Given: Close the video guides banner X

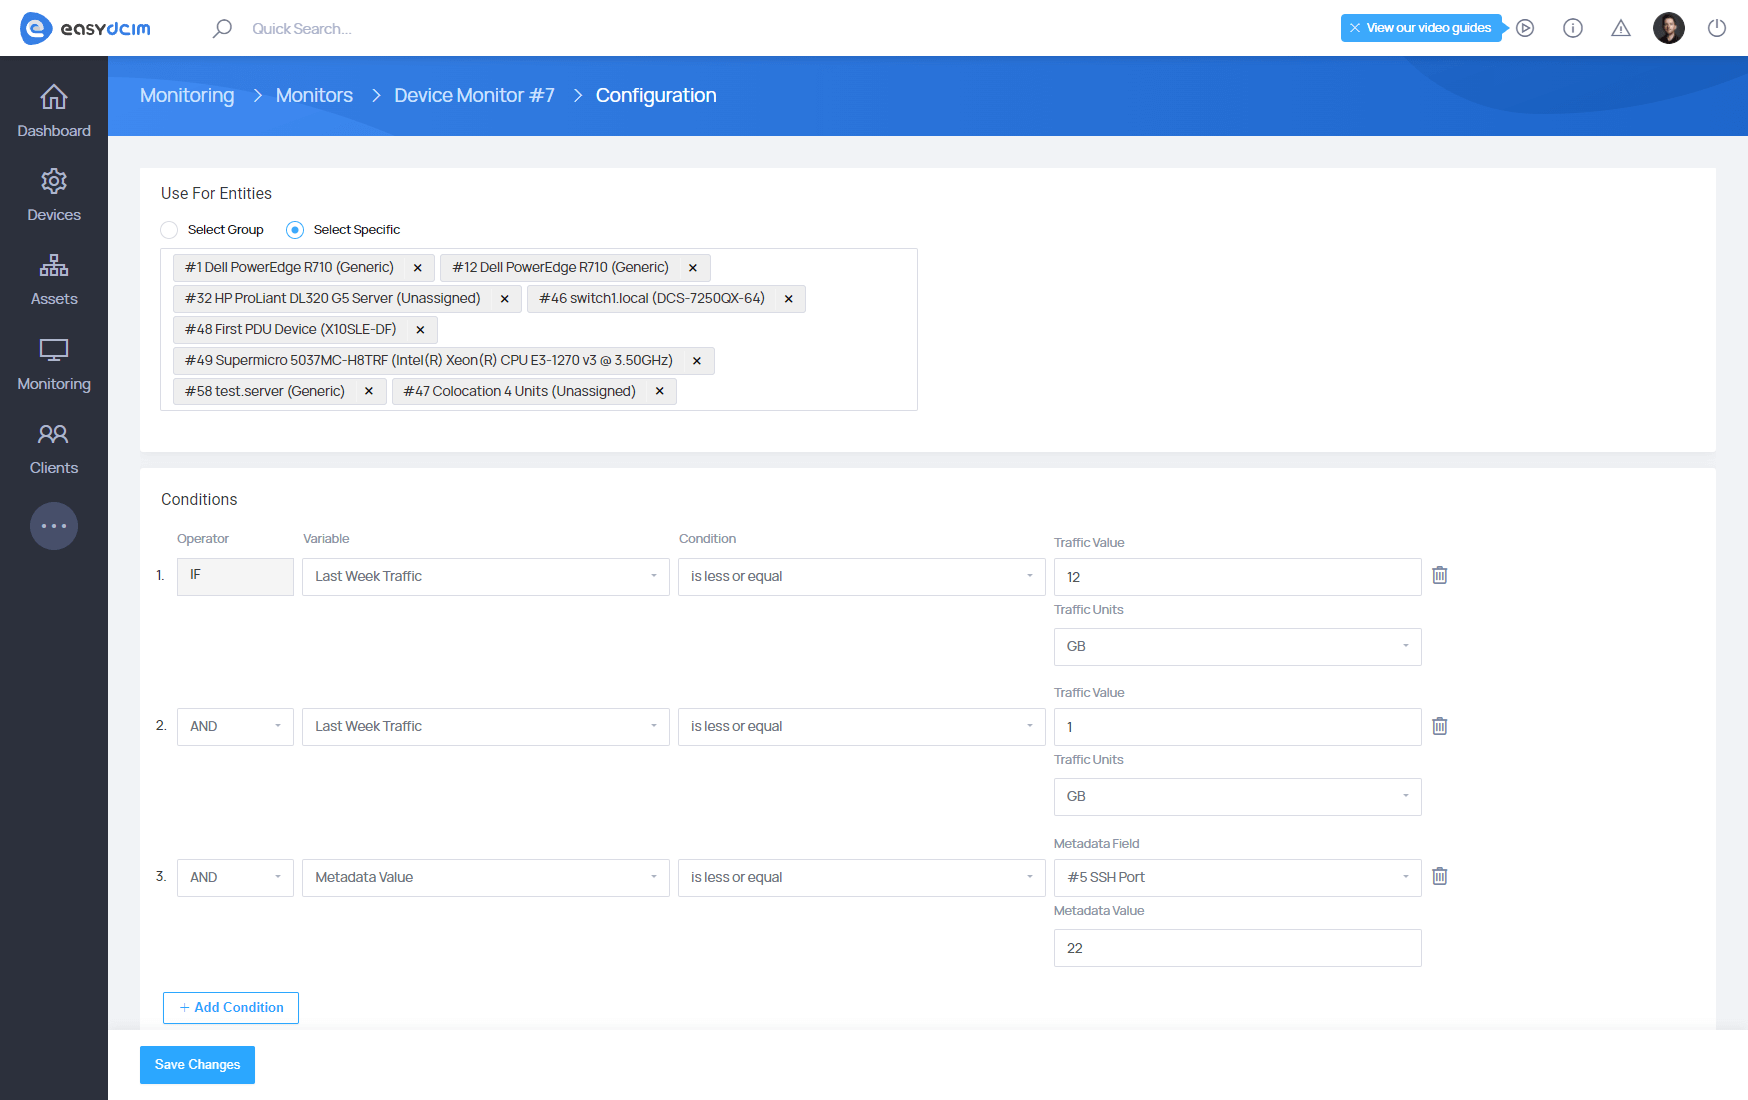Looking at the screenshot, I should (x=1355, y=28).
